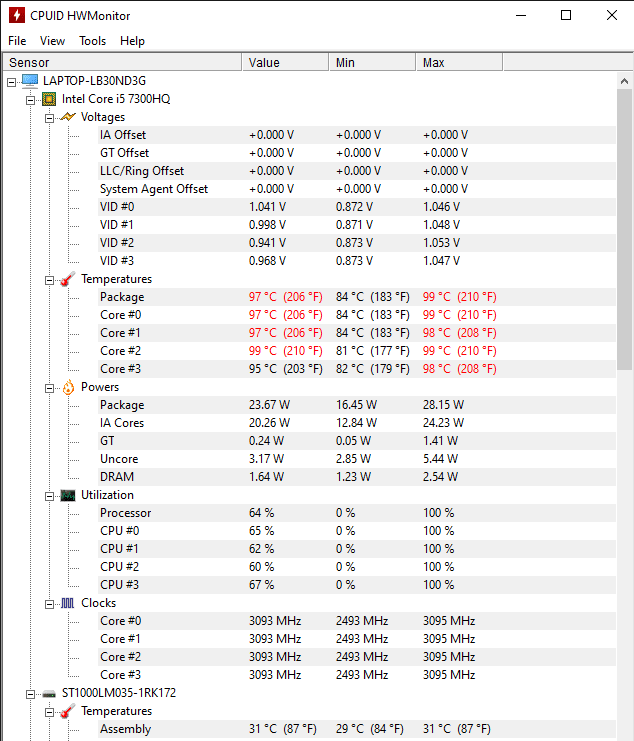Click the Powers flame icon
Image resolution: width=634 pixels, height=741 pixels.
coord(68,387)
